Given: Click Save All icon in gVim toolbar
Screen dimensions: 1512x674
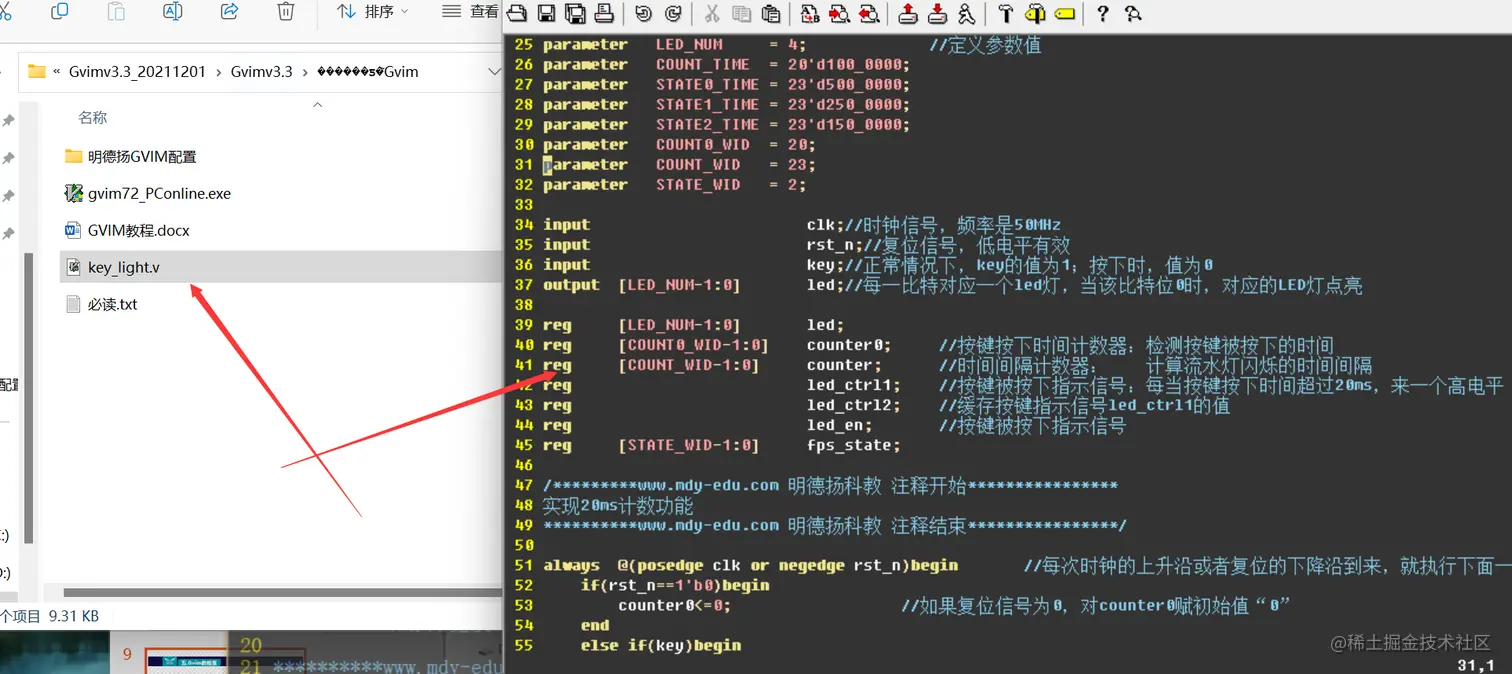Looking at the screenshot, I should [575, 13].
